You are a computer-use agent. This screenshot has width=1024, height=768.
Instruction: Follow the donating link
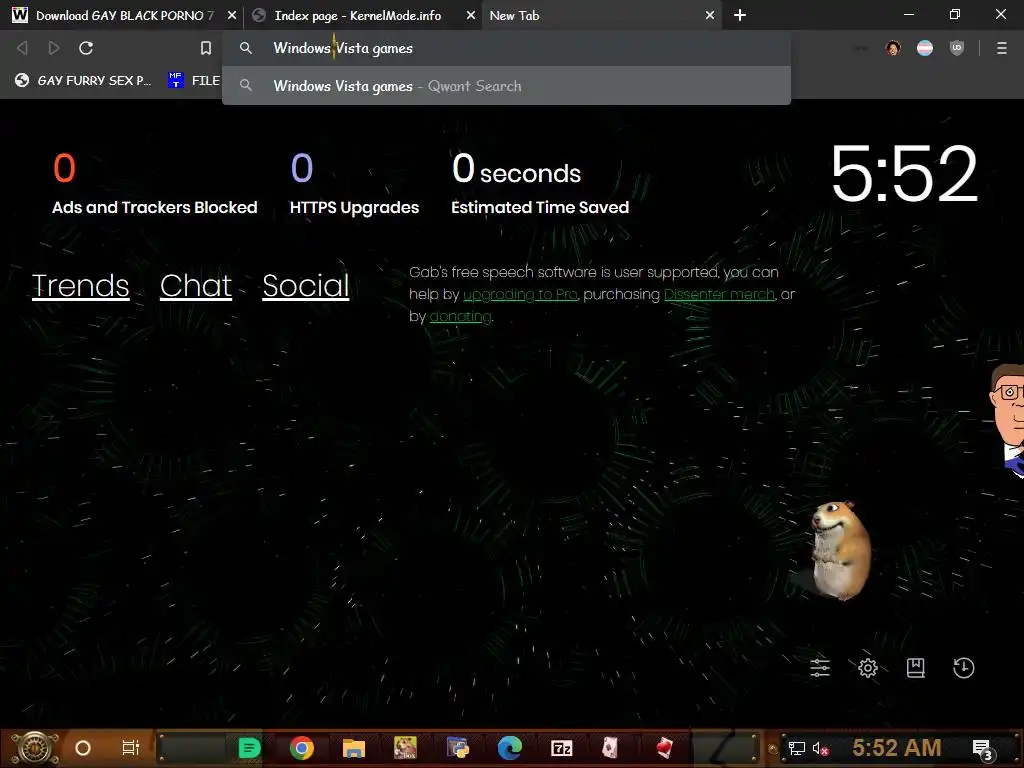click(x=460, y=317)
